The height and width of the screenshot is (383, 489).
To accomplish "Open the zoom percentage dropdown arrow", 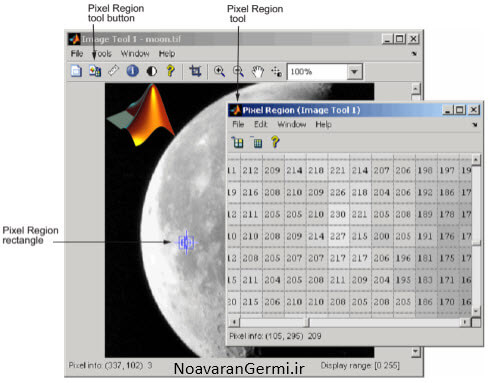I will click(354, 72).
